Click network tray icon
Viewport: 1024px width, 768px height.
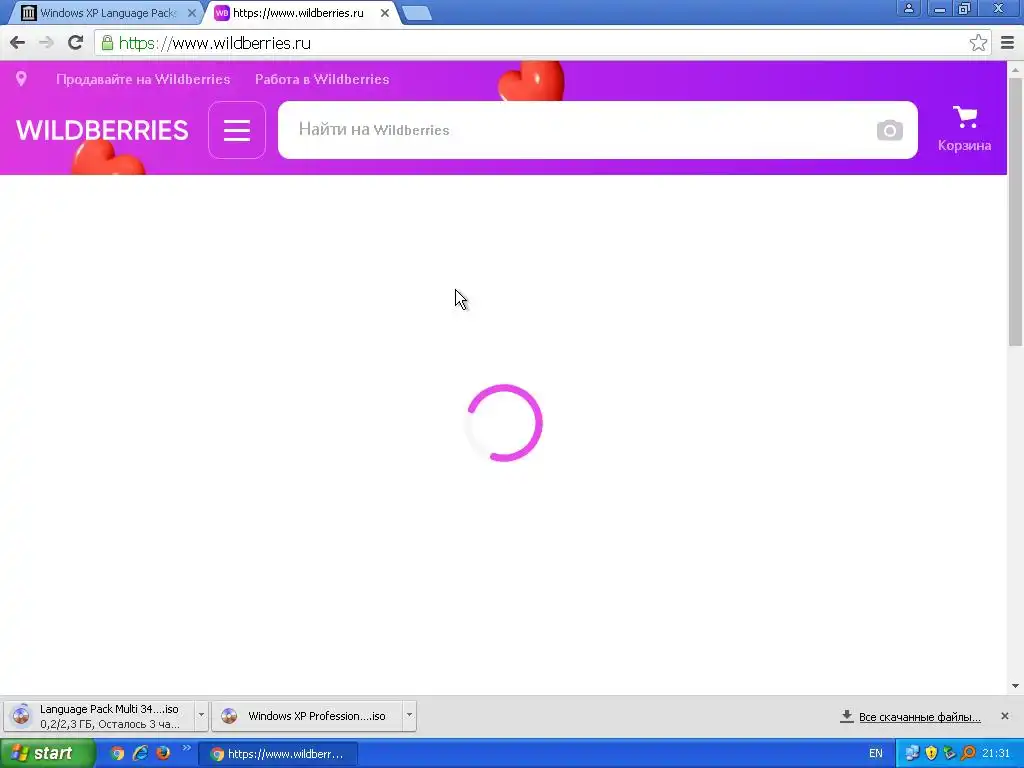(x=912, y=753)
